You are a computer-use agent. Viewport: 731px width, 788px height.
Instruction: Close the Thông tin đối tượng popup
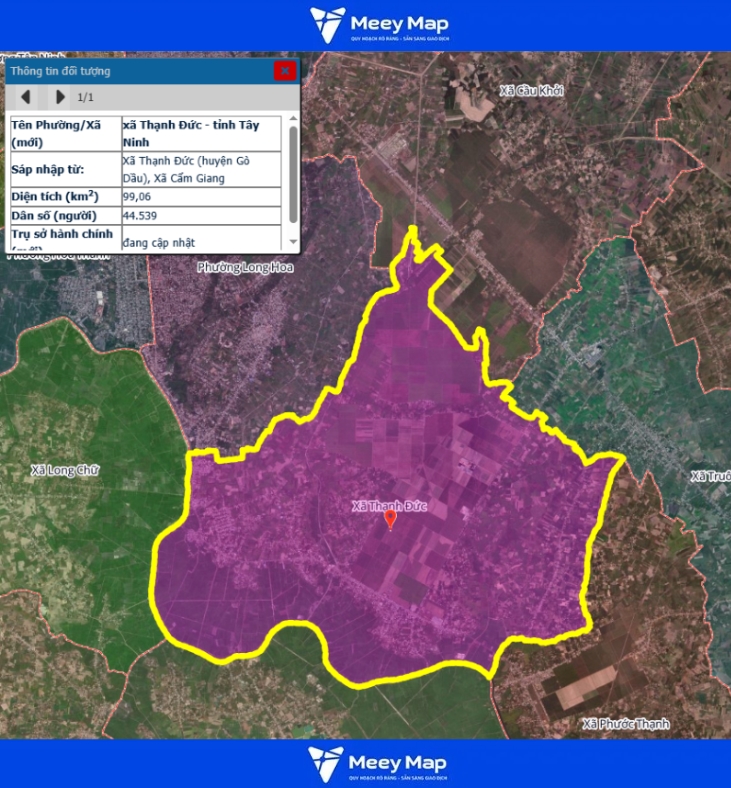(x=285, y=70)
